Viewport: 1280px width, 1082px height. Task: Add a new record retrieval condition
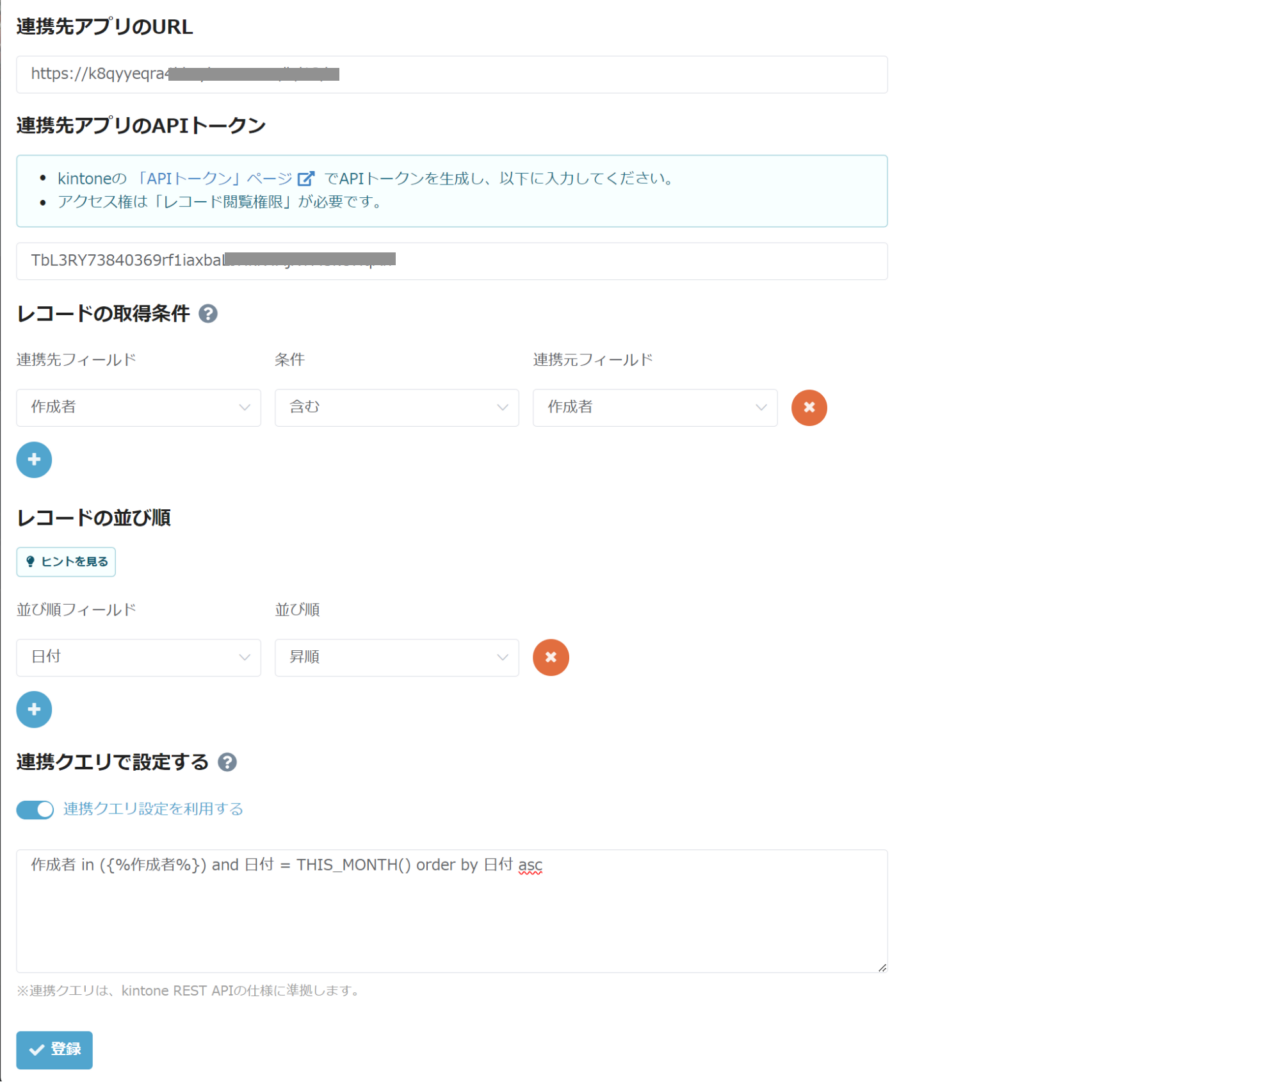34,460
